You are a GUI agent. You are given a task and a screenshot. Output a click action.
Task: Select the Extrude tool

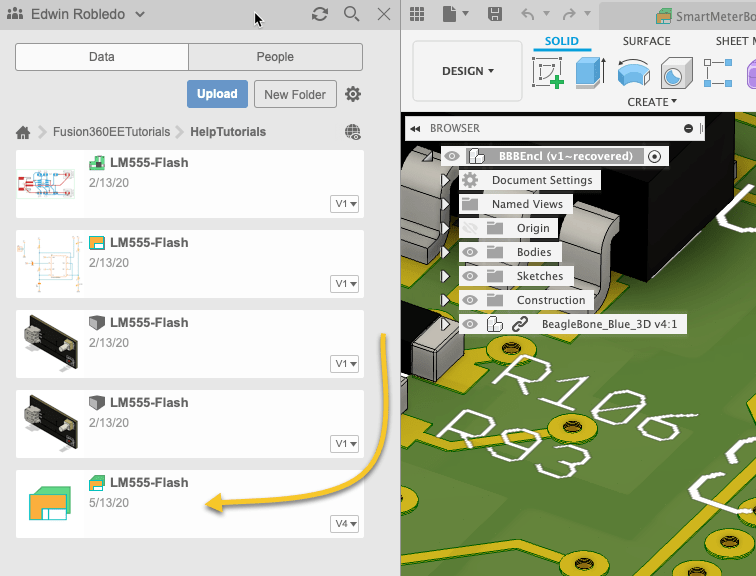pos(591,73)
